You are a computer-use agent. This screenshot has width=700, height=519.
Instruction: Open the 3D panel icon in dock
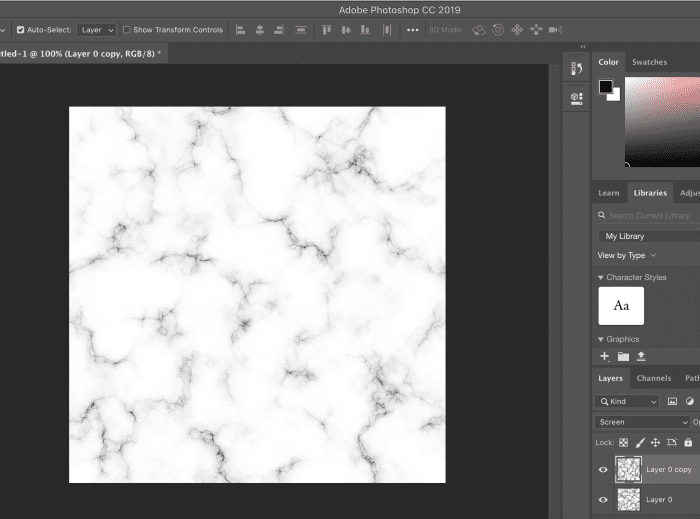tap(576, 99)
